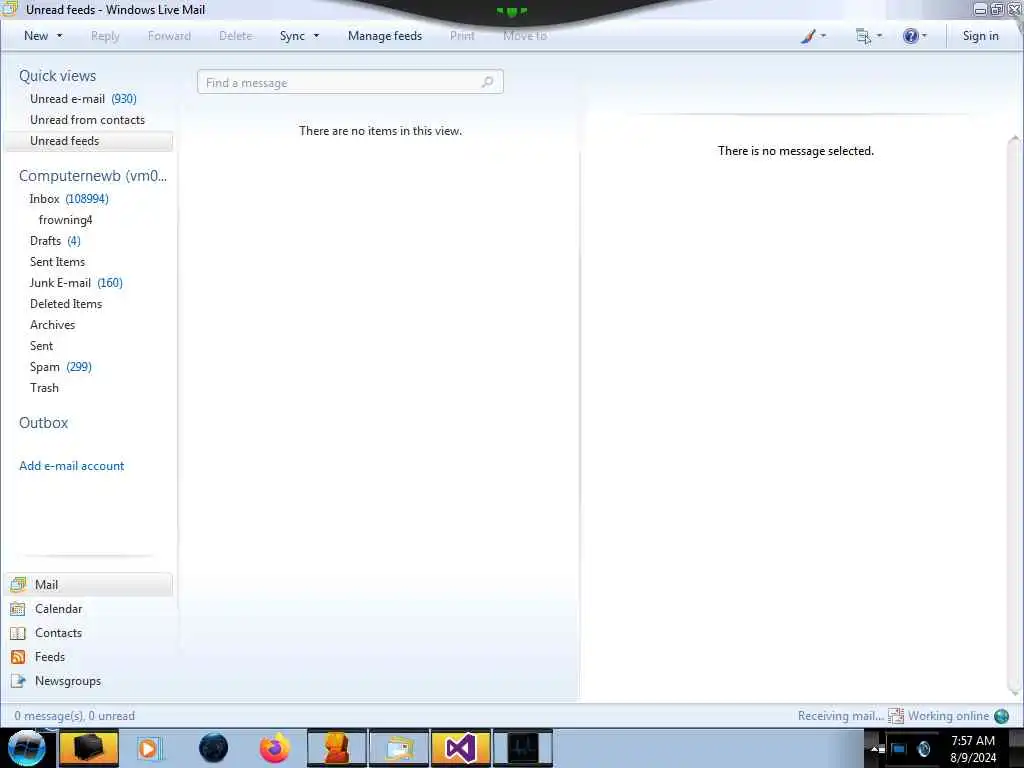
Task: Click the orange Feeds RSS icon
Action: [18, 657]
